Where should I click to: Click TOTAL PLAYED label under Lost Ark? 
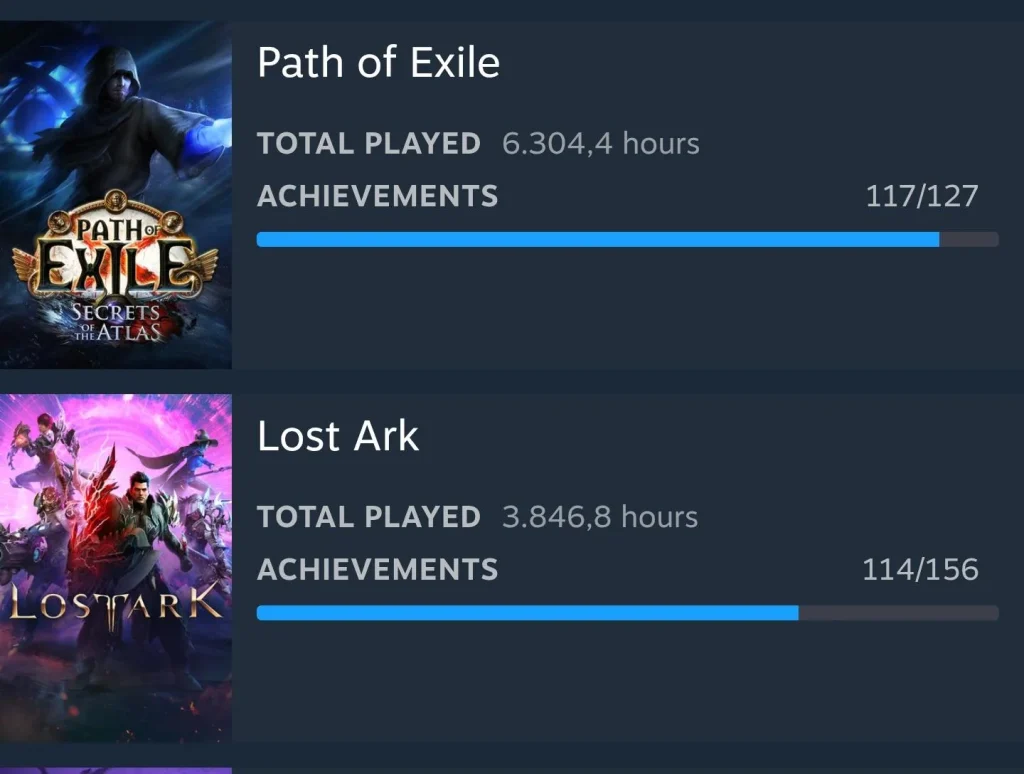click(x=368, y=517)
